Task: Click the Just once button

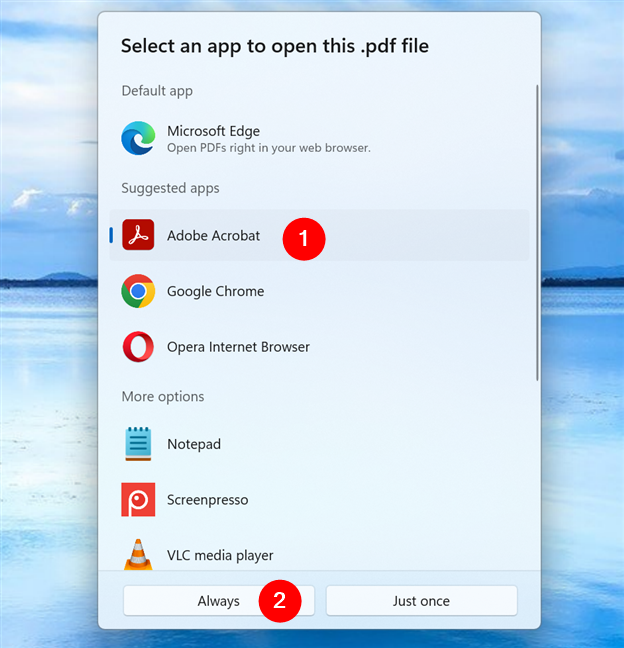Action: [422, 600]
